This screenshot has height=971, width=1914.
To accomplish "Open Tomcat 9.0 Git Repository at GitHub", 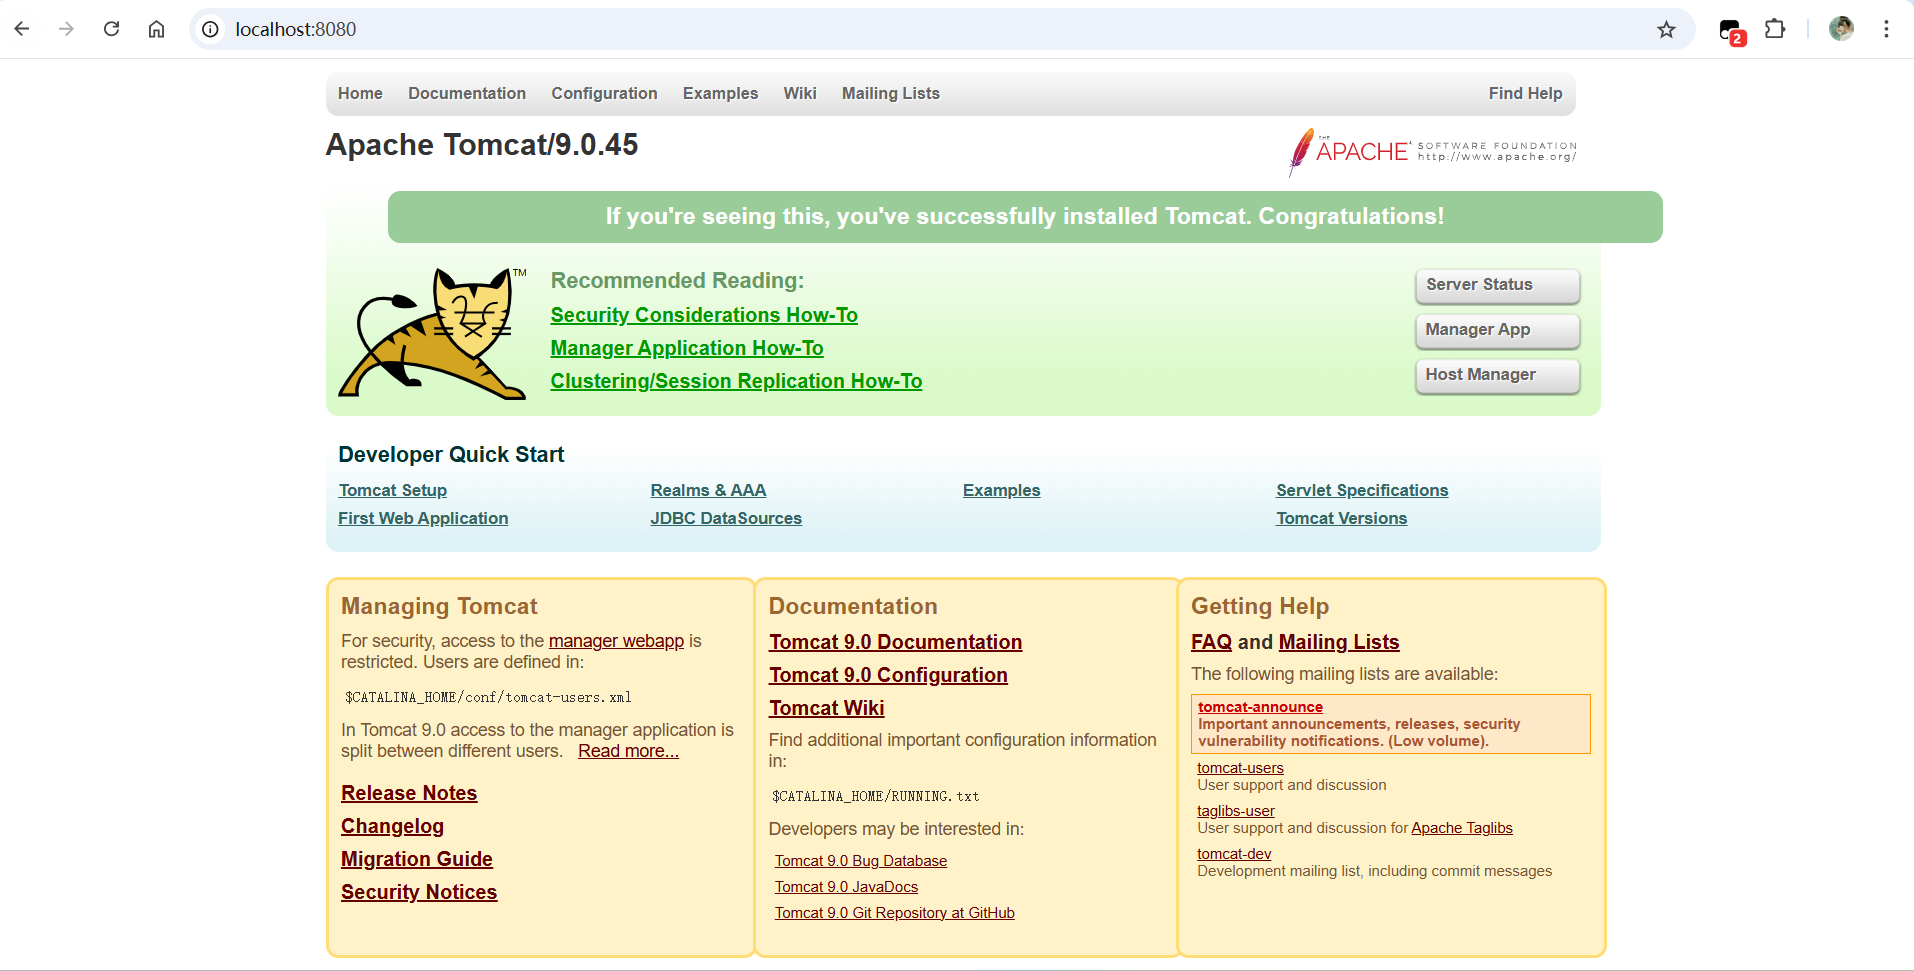I will coord(895,913).
